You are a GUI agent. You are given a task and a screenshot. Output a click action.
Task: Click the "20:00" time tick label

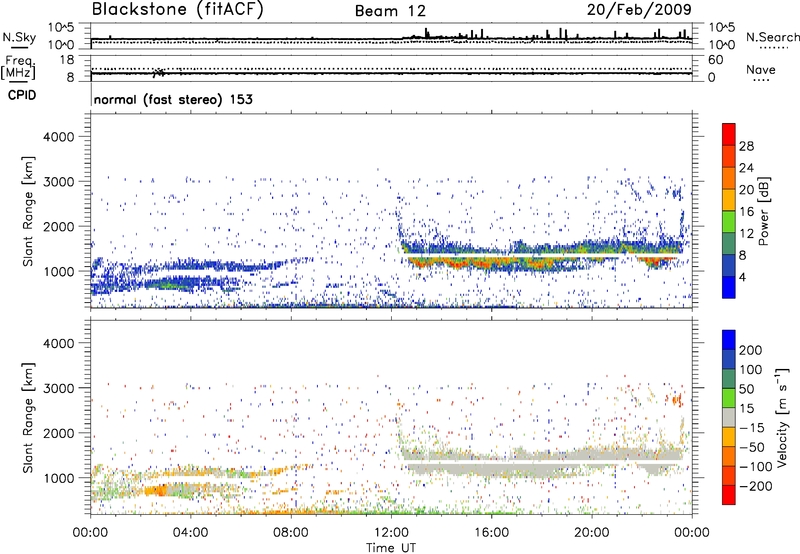click(591, 533)
